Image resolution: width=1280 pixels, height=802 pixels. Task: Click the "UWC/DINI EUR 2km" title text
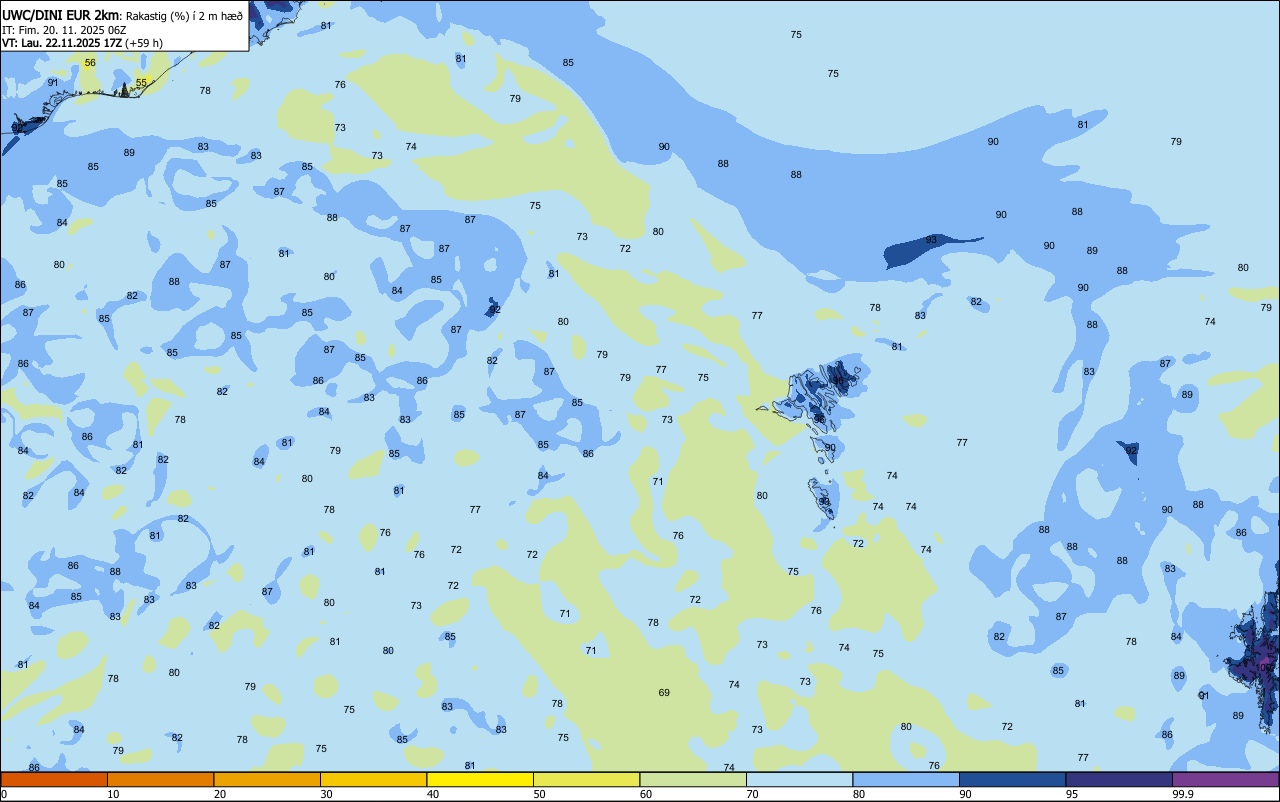(61, 14)
